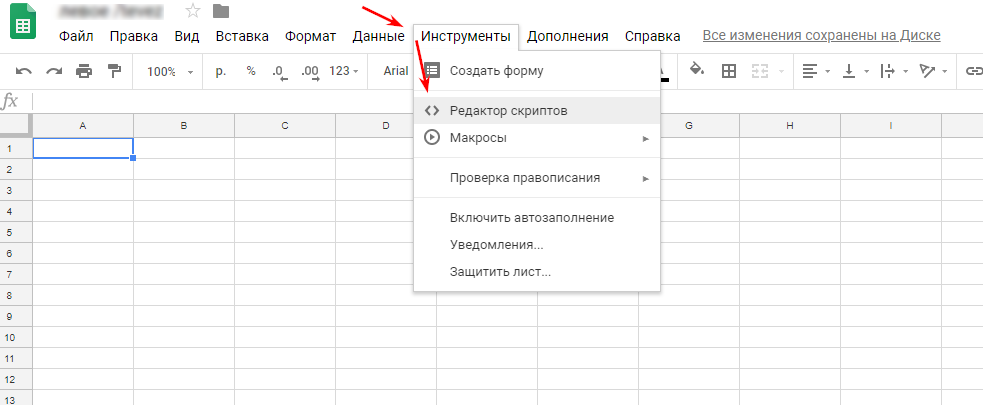This screenshot has width=983, height=405.
Task: Select the paint format roller tool
Action: 113,72
